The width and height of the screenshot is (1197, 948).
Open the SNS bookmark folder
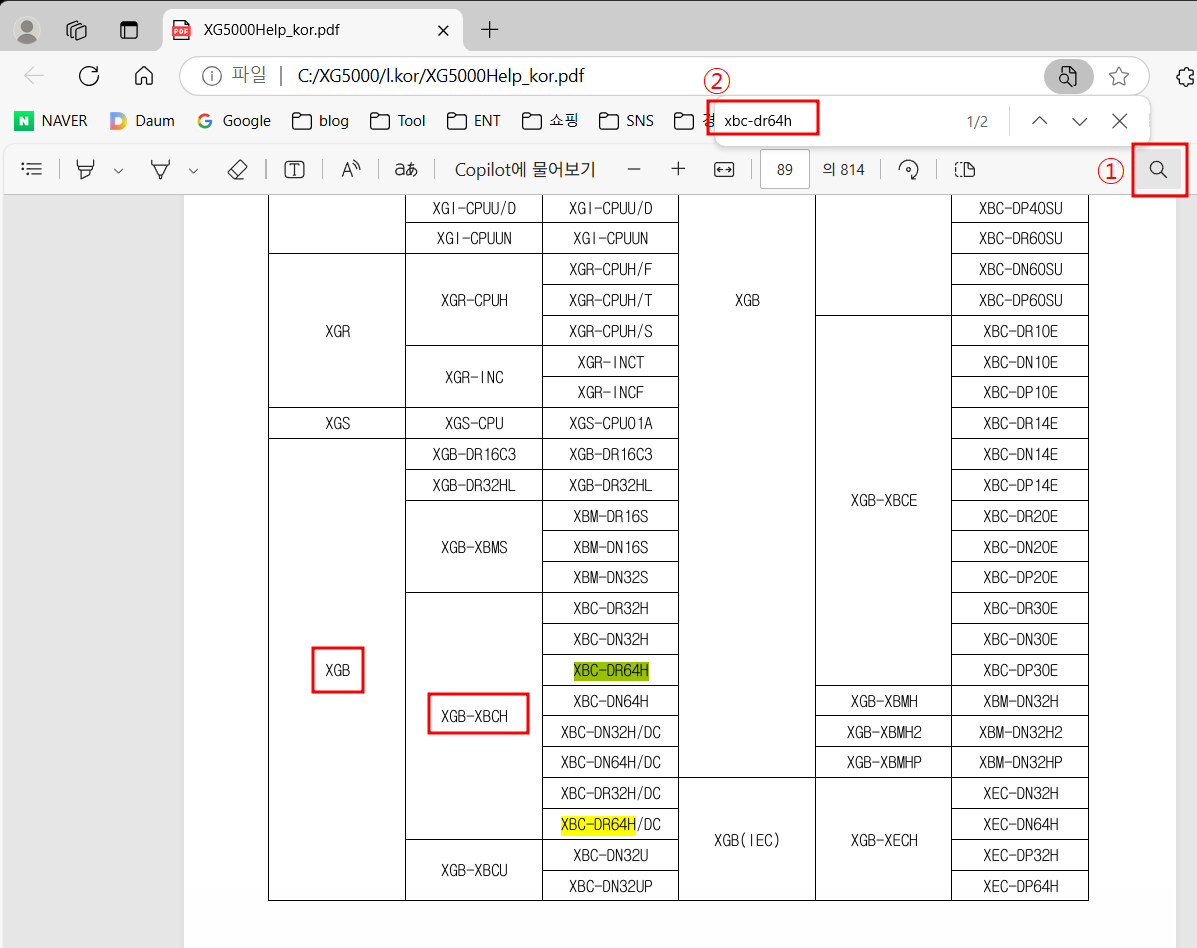[x=627, y=121]
